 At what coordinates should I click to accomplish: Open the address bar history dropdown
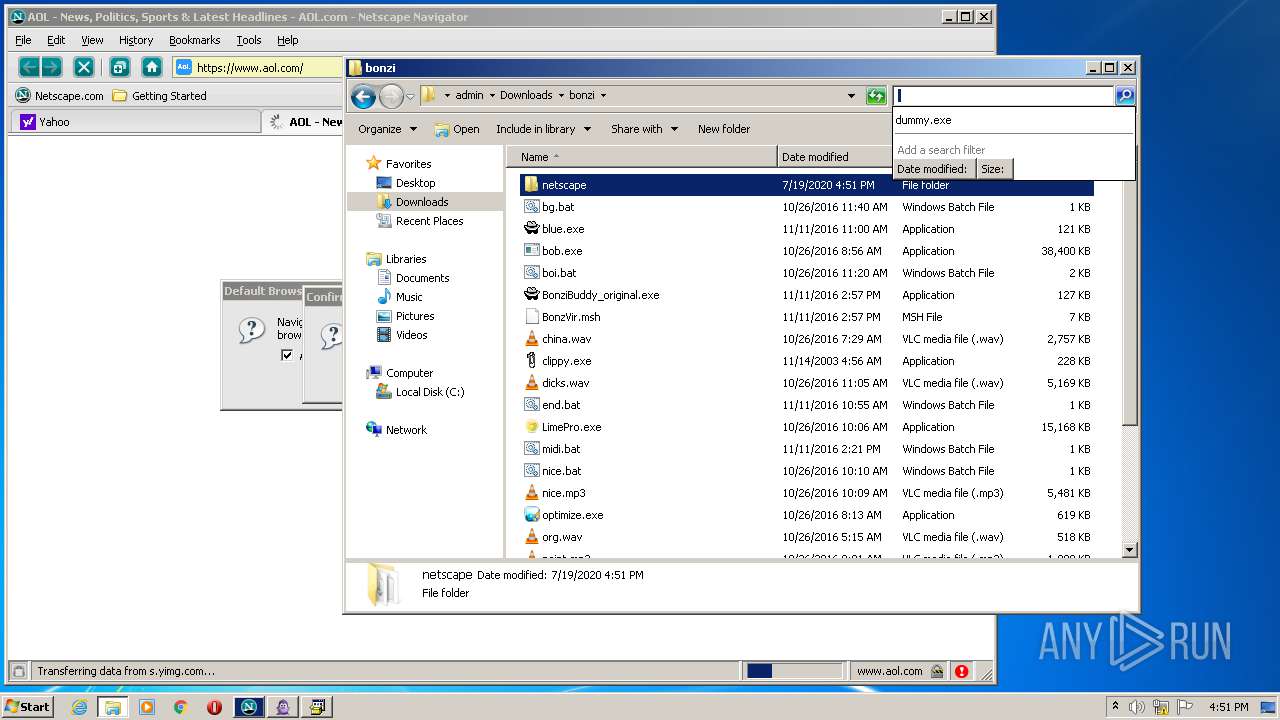[851, 96]
